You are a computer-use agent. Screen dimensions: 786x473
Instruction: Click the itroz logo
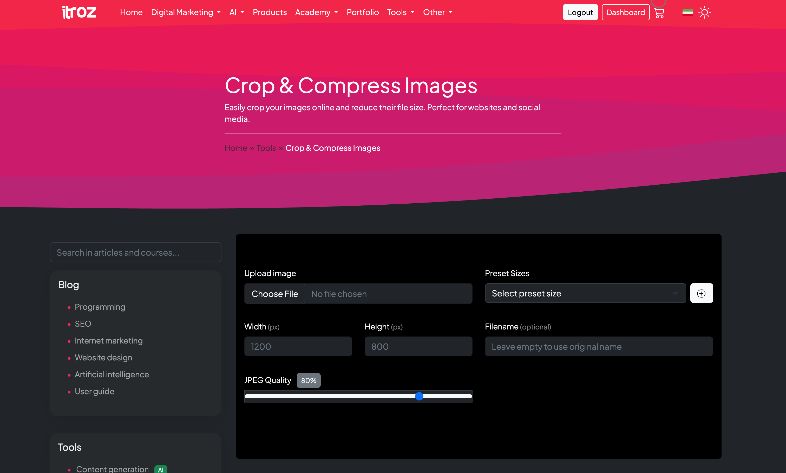(x=79, y=12)
